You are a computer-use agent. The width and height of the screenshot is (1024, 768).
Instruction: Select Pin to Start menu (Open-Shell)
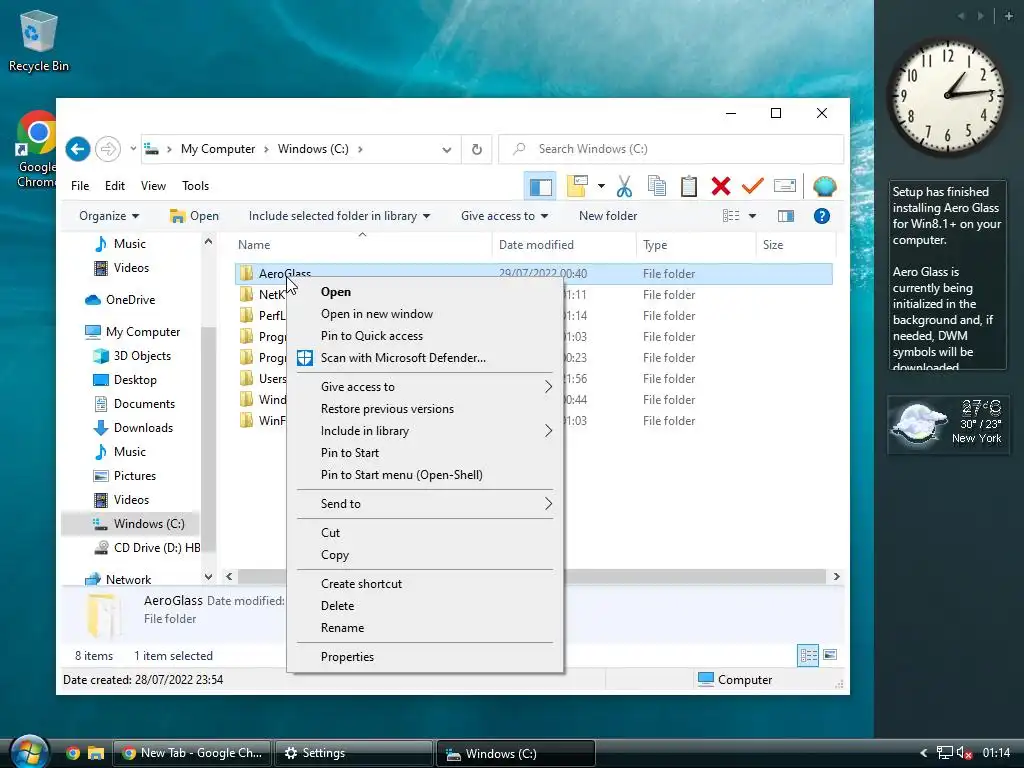402,475
